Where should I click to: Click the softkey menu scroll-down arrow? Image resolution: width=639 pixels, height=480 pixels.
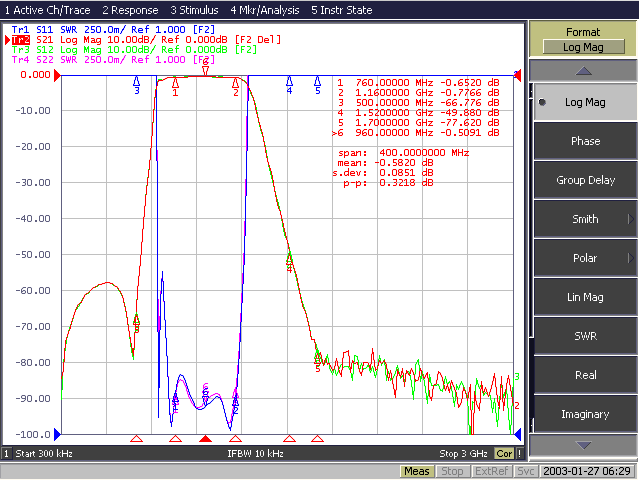click(x=583, y=445)
